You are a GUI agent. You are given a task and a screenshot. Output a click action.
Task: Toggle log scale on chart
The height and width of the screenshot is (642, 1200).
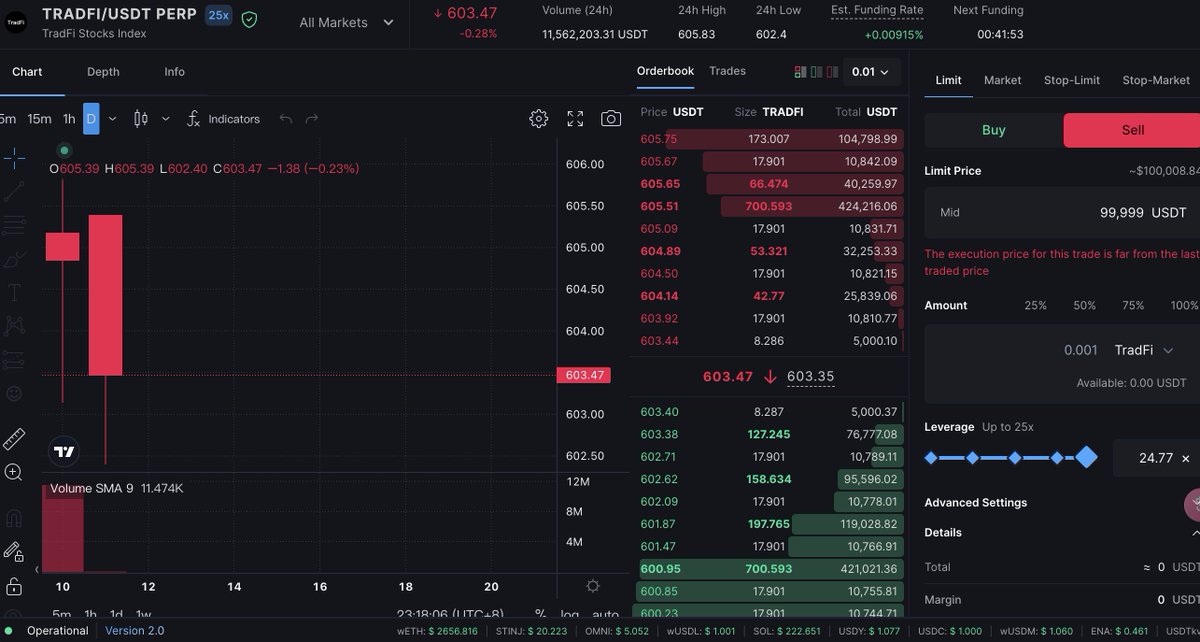point(569,614)
